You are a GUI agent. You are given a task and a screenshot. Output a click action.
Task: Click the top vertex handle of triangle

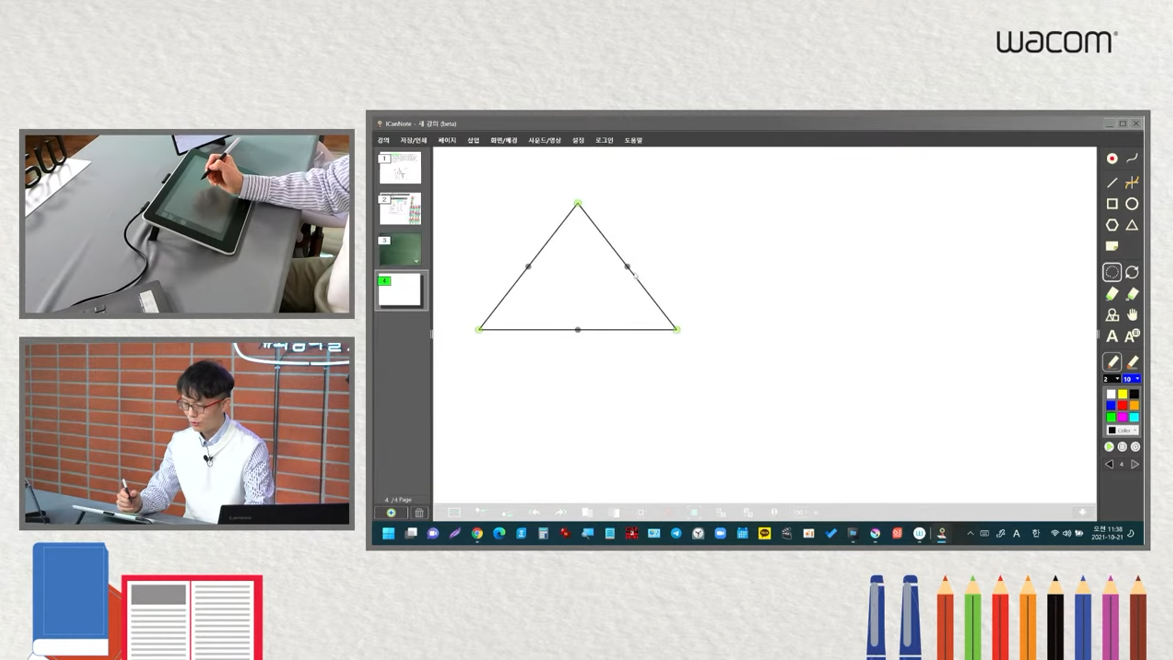point(578,203)
